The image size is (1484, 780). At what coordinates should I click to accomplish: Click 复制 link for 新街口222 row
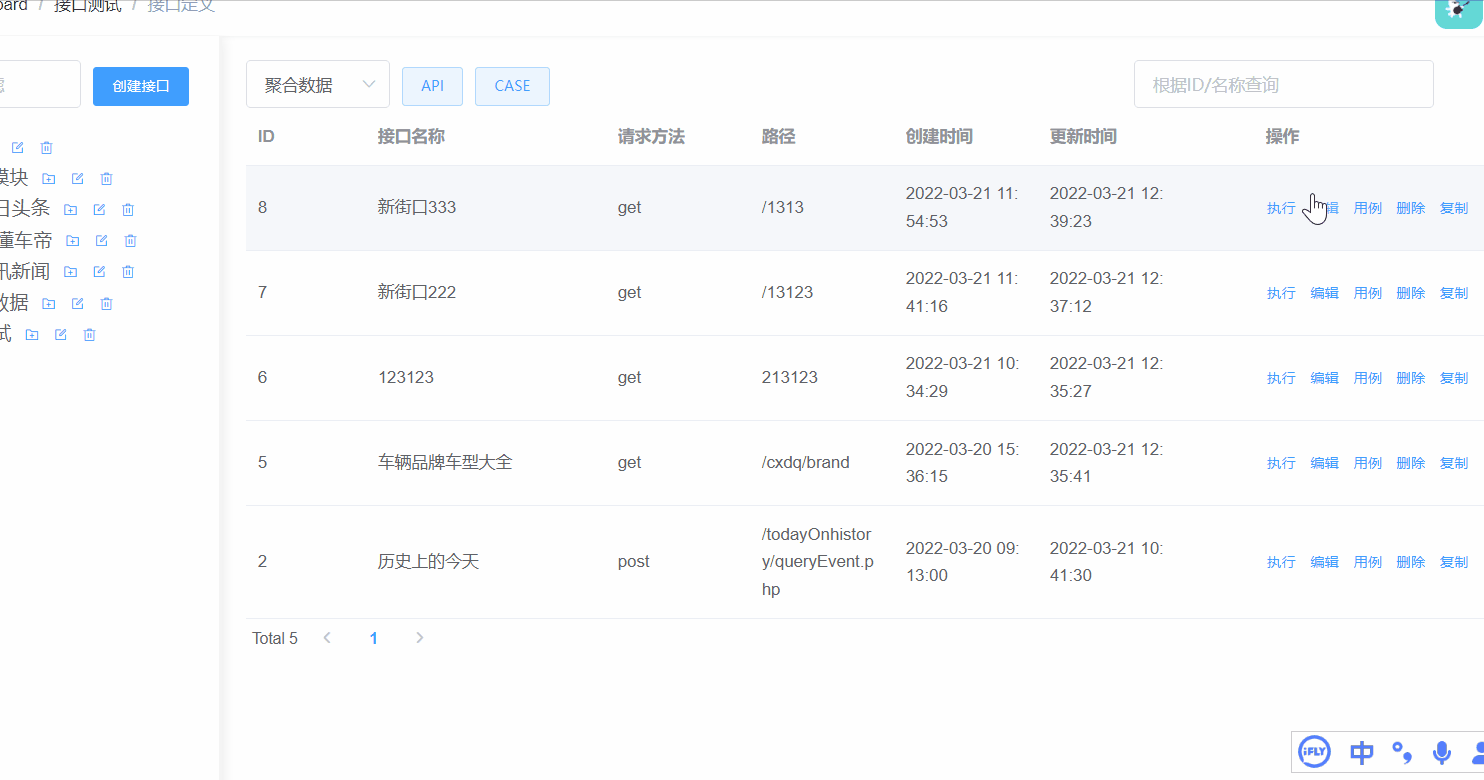[1453, 293]
